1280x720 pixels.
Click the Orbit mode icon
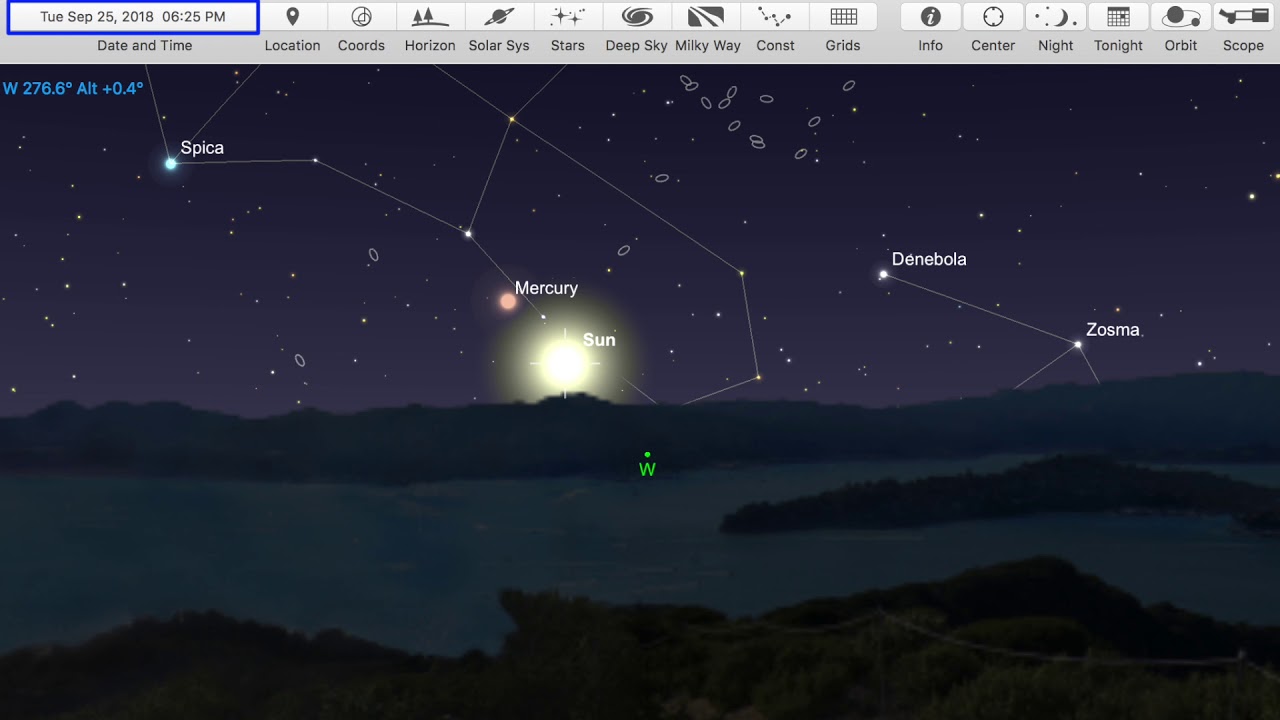point(1181,17)
